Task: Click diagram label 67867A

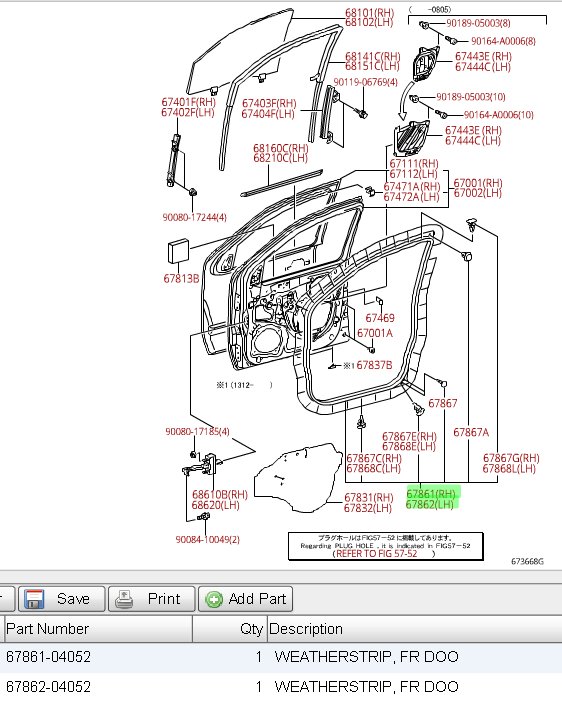Action: (471, 432)
